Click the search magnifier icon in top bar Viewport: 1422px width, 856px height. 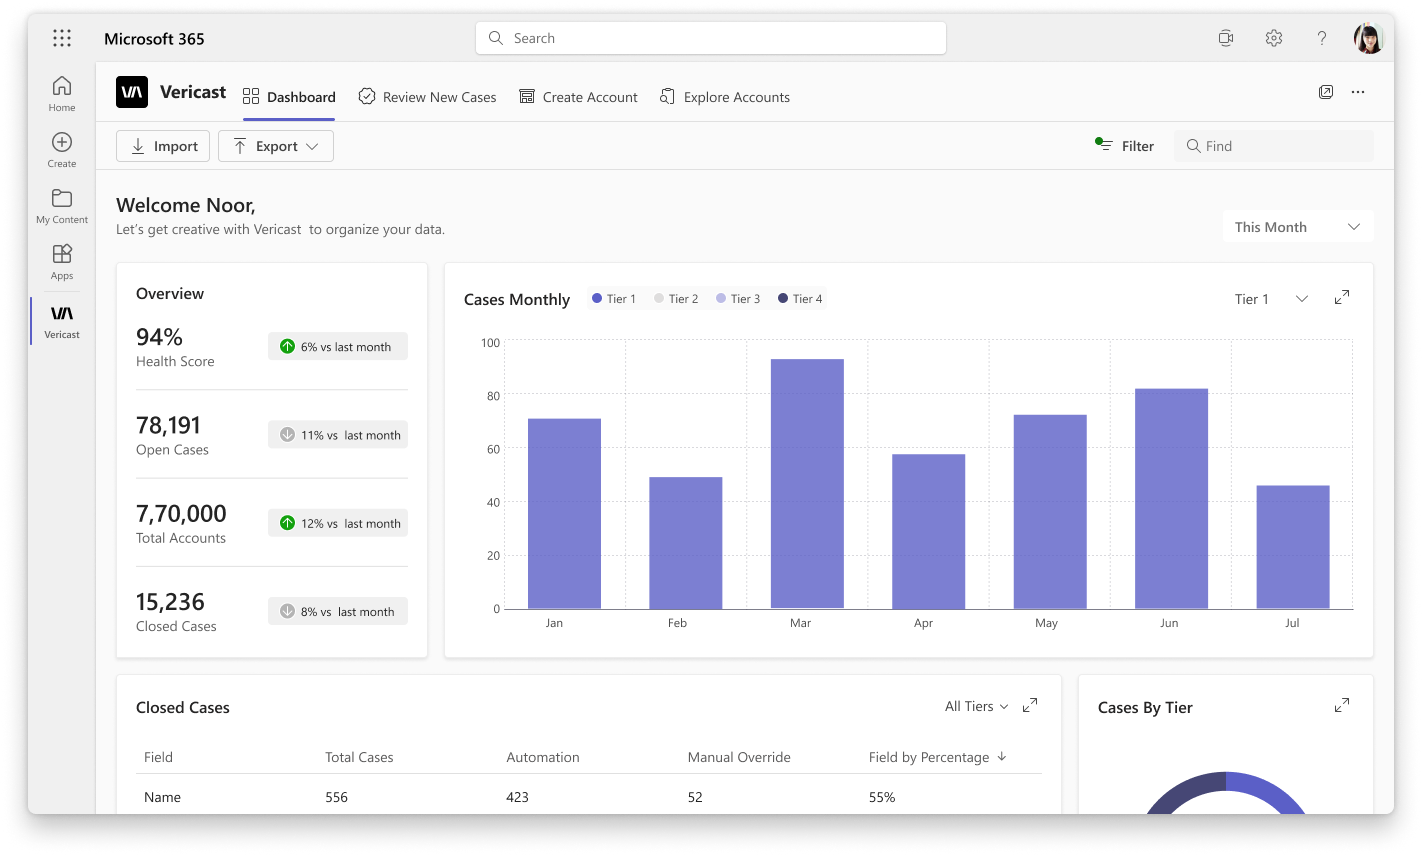(496, 38)
